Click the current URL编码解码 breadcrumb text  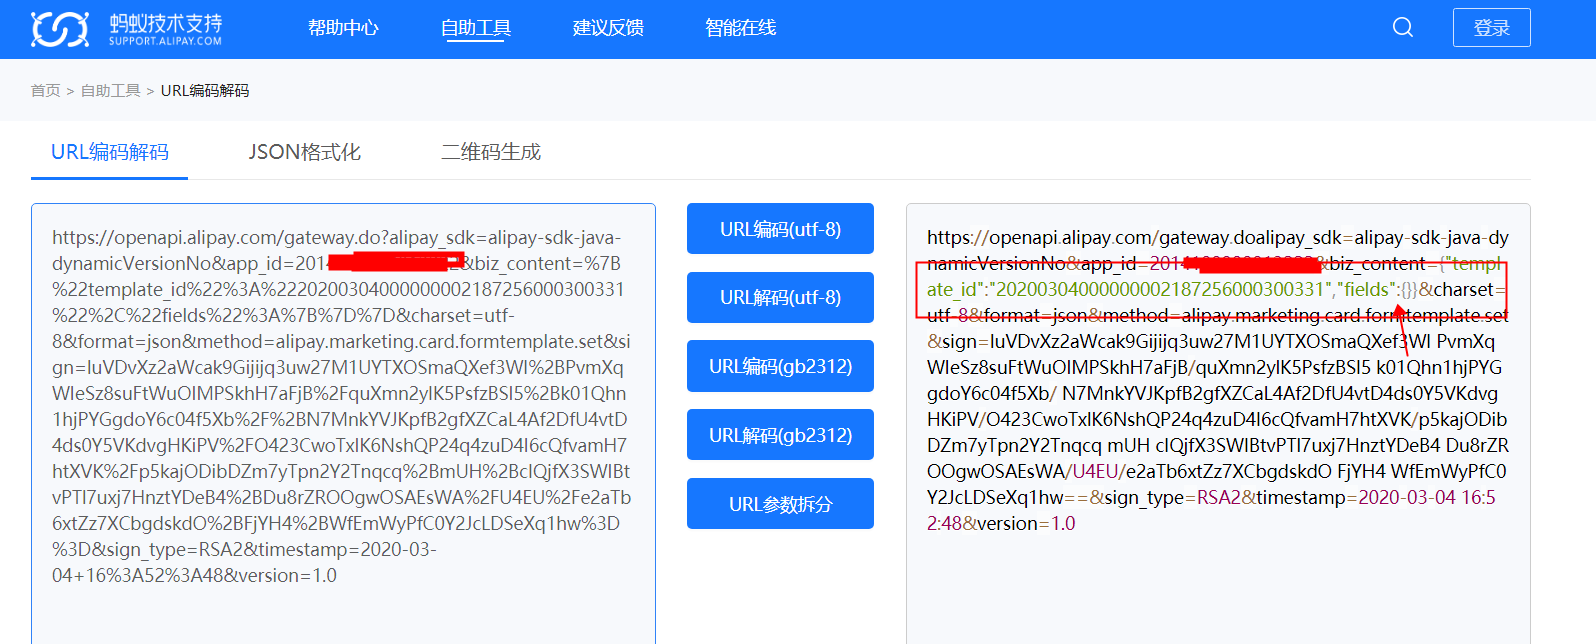pyautogui.click(x=205, y=91)
